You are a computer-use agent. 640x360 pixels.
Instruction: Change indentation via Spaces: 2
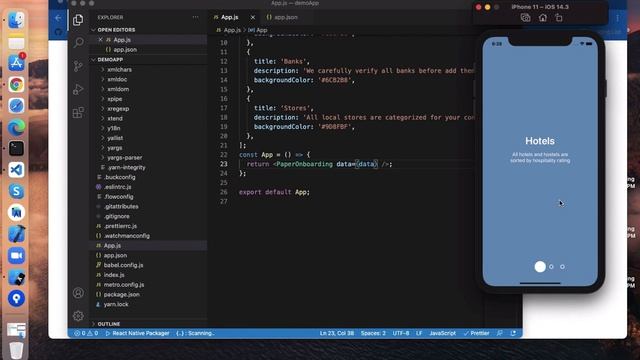pos(373,333)
